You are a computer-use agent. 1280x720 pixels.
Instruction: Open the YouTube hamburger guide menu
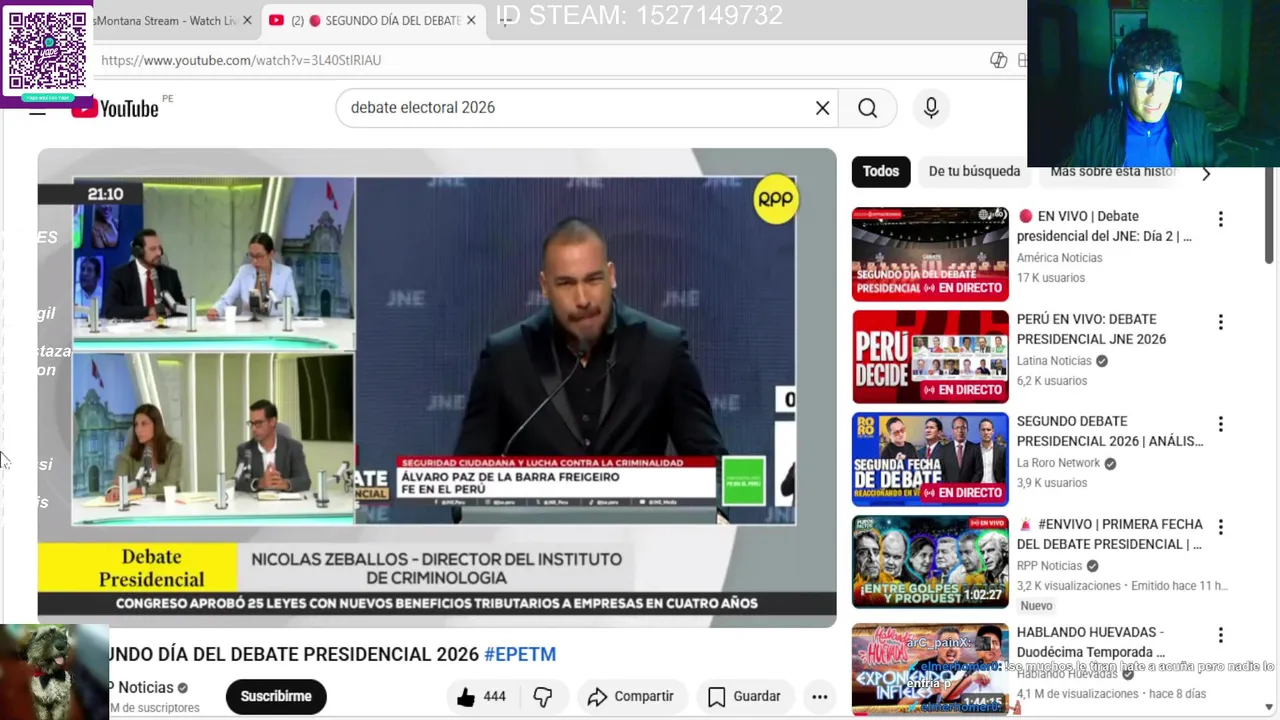[x=37, y=109]
